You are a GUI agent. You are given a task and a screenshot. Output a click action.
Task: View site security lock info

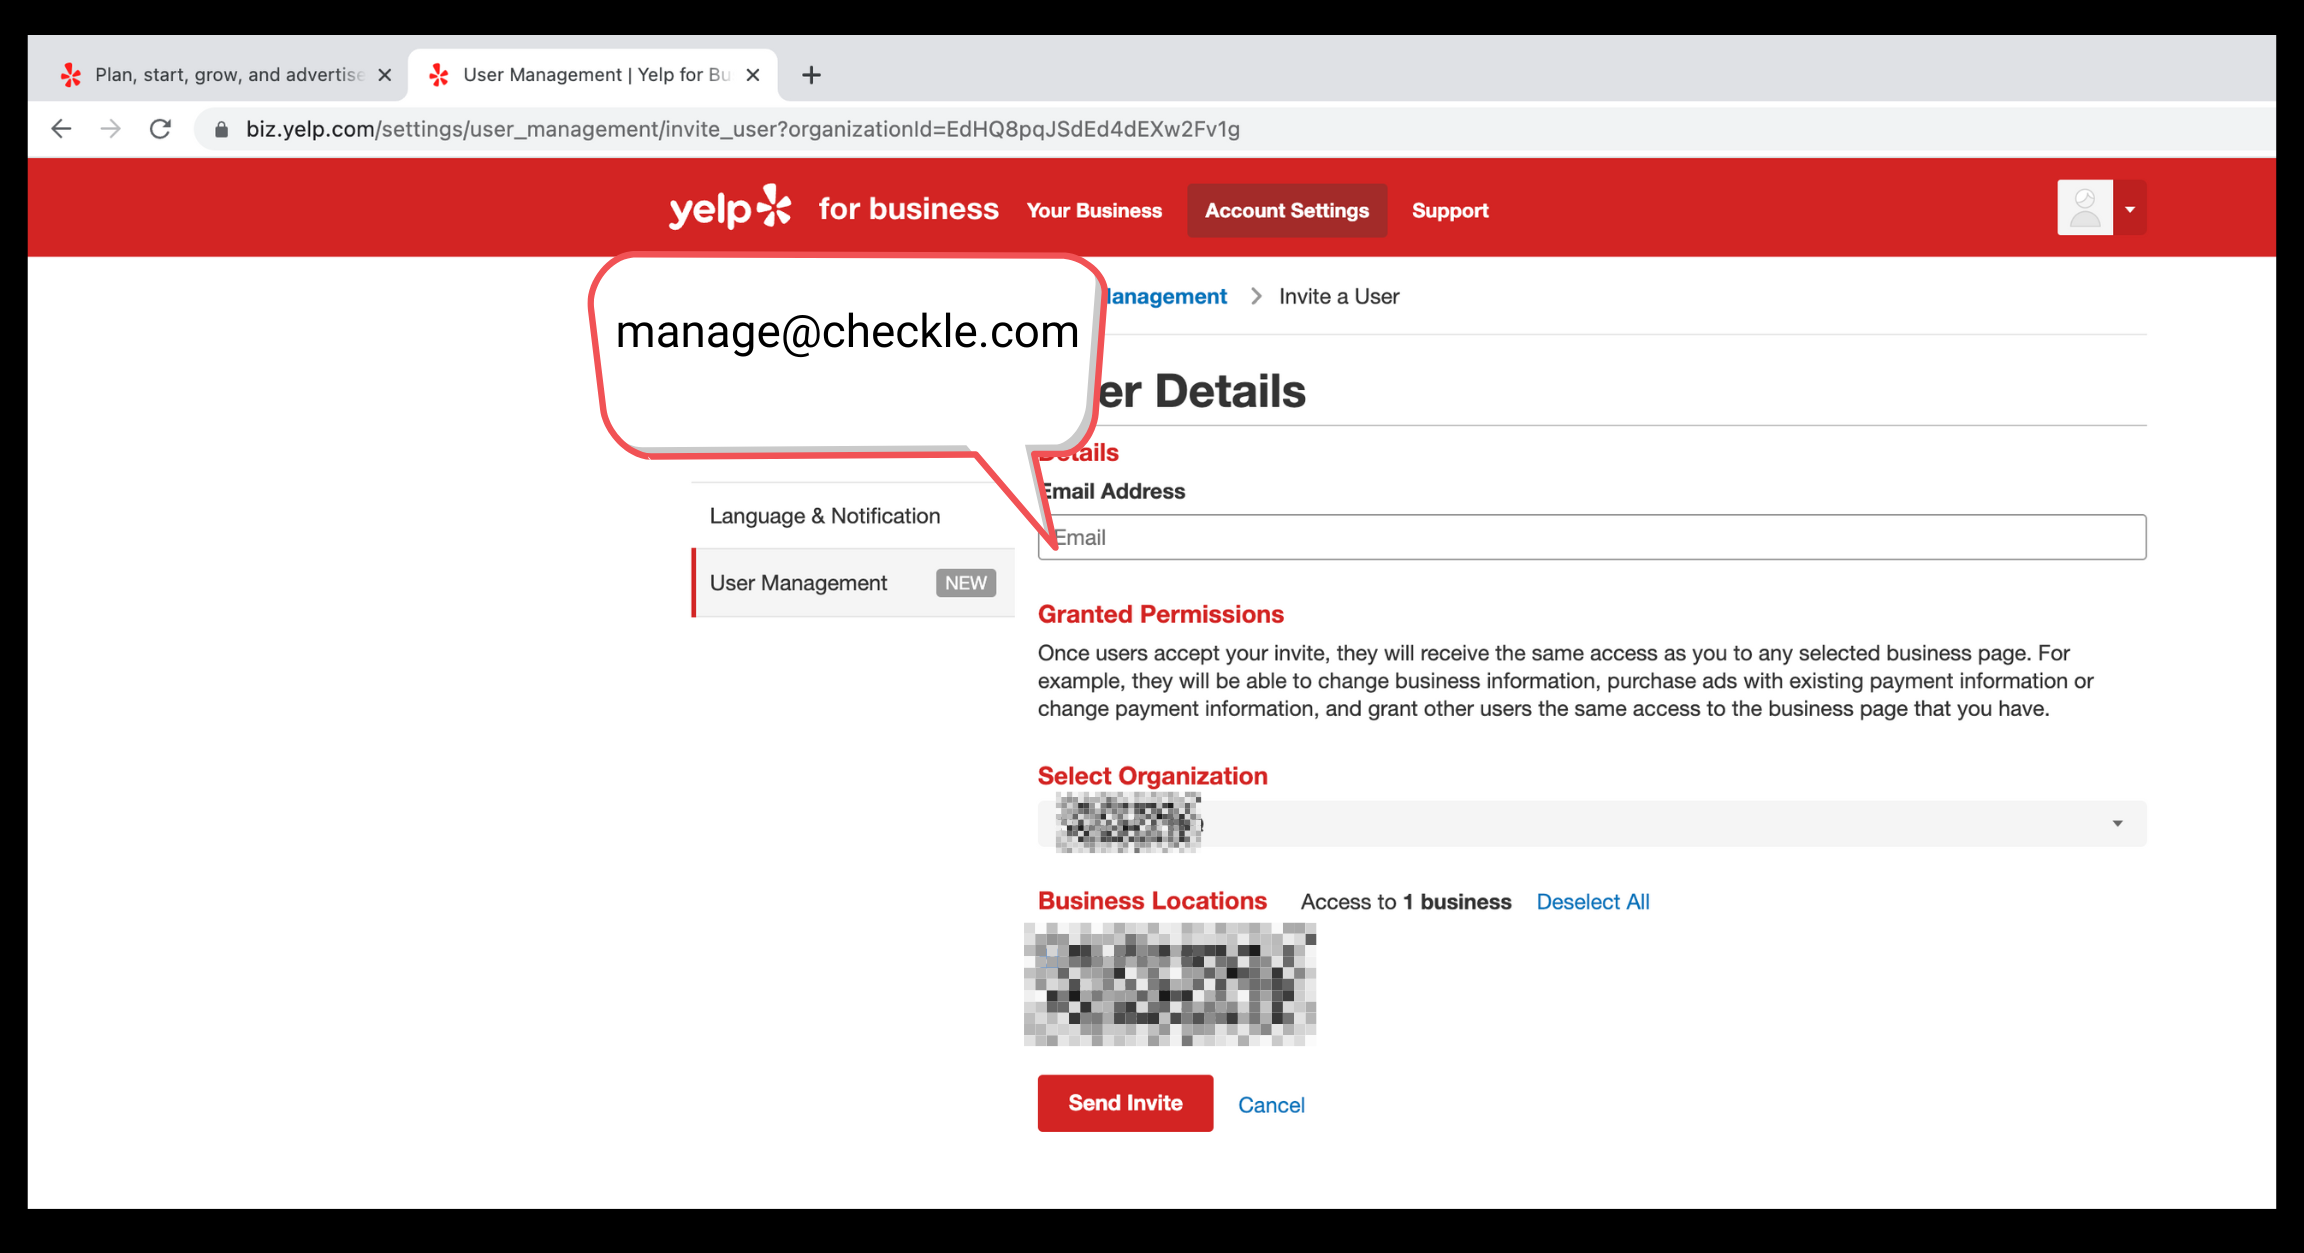222,130
